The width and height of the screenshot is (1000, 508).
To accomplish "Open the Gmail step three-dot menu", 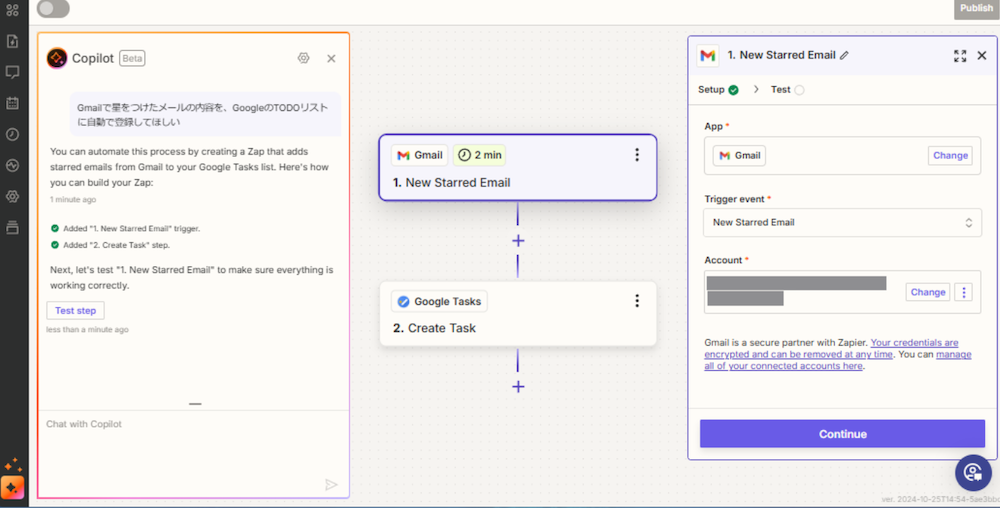I will [636, 155].
